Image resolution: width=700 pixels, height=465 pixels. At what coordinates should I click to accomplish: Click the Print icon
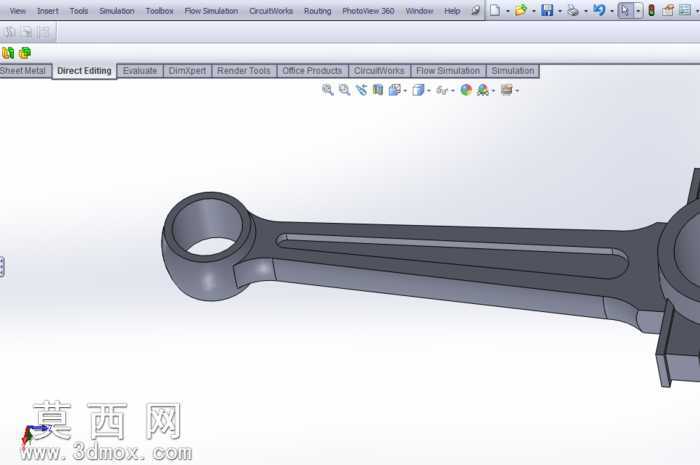click(573, 10)
